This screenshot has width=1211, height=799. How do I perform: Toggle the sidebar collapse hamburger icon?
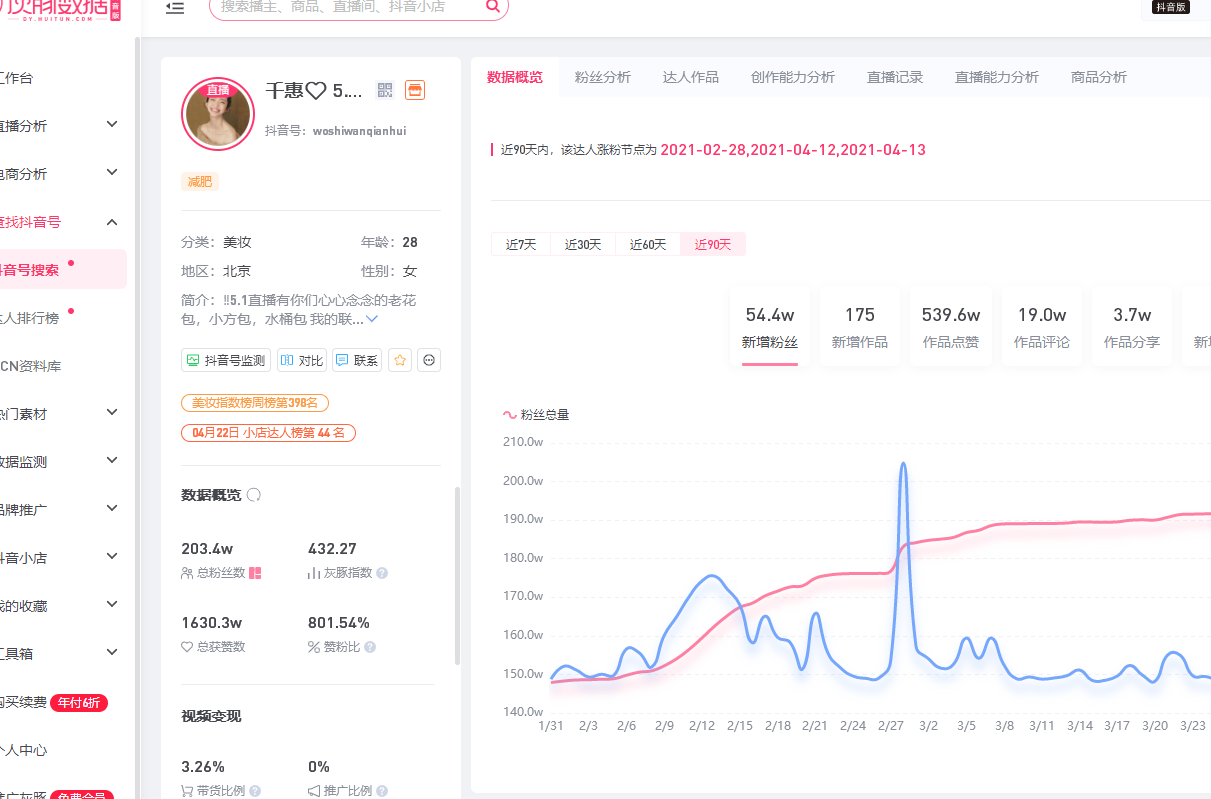(175, 7)
